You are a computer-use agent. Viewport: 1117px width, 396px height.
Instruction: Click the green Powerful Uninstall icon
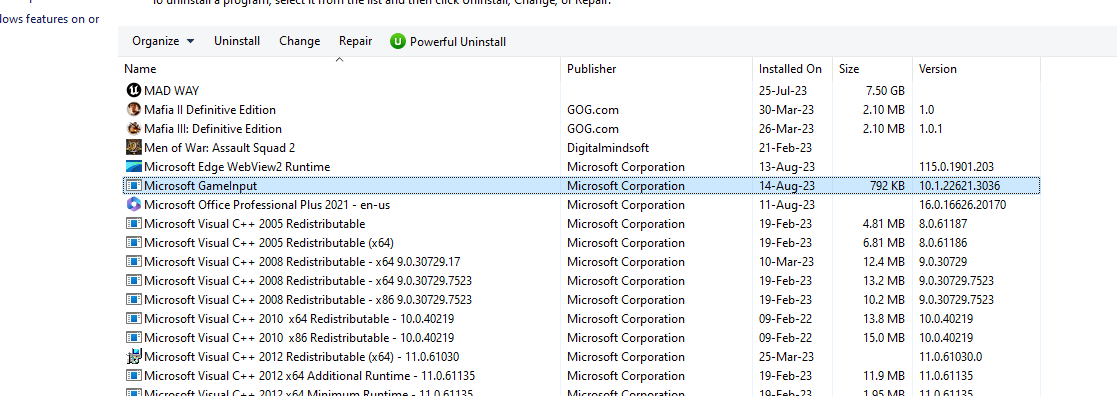[x=398, y=41]
